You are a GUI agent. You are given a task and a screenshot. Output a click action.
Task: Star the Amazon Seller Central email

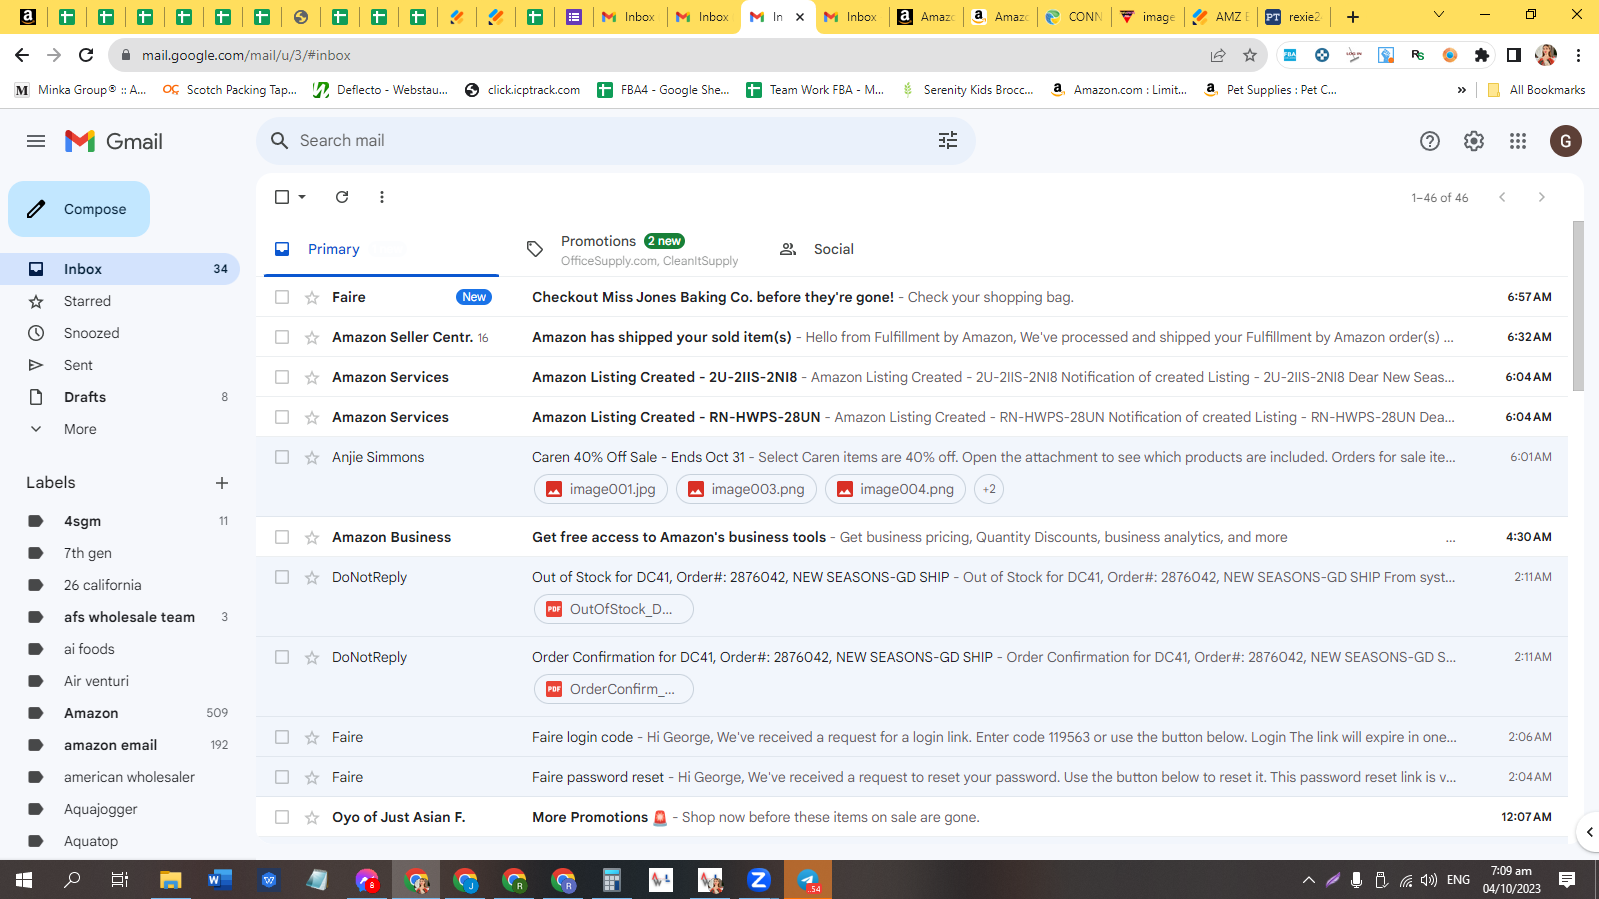tap(312, 337)
